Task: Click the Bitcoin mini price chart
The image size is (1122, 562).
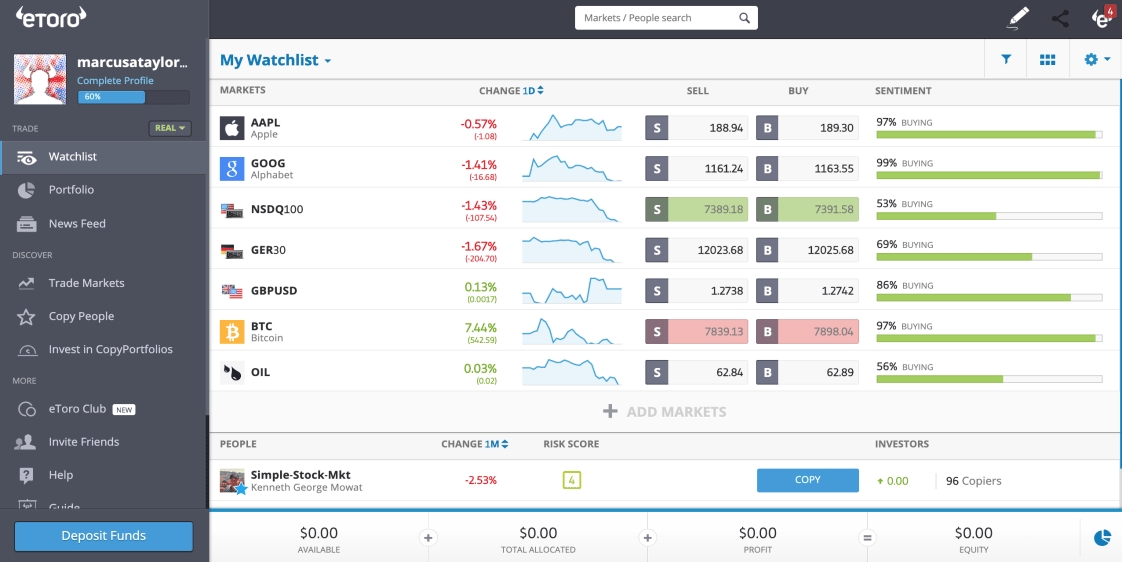Action: (572, 331)
